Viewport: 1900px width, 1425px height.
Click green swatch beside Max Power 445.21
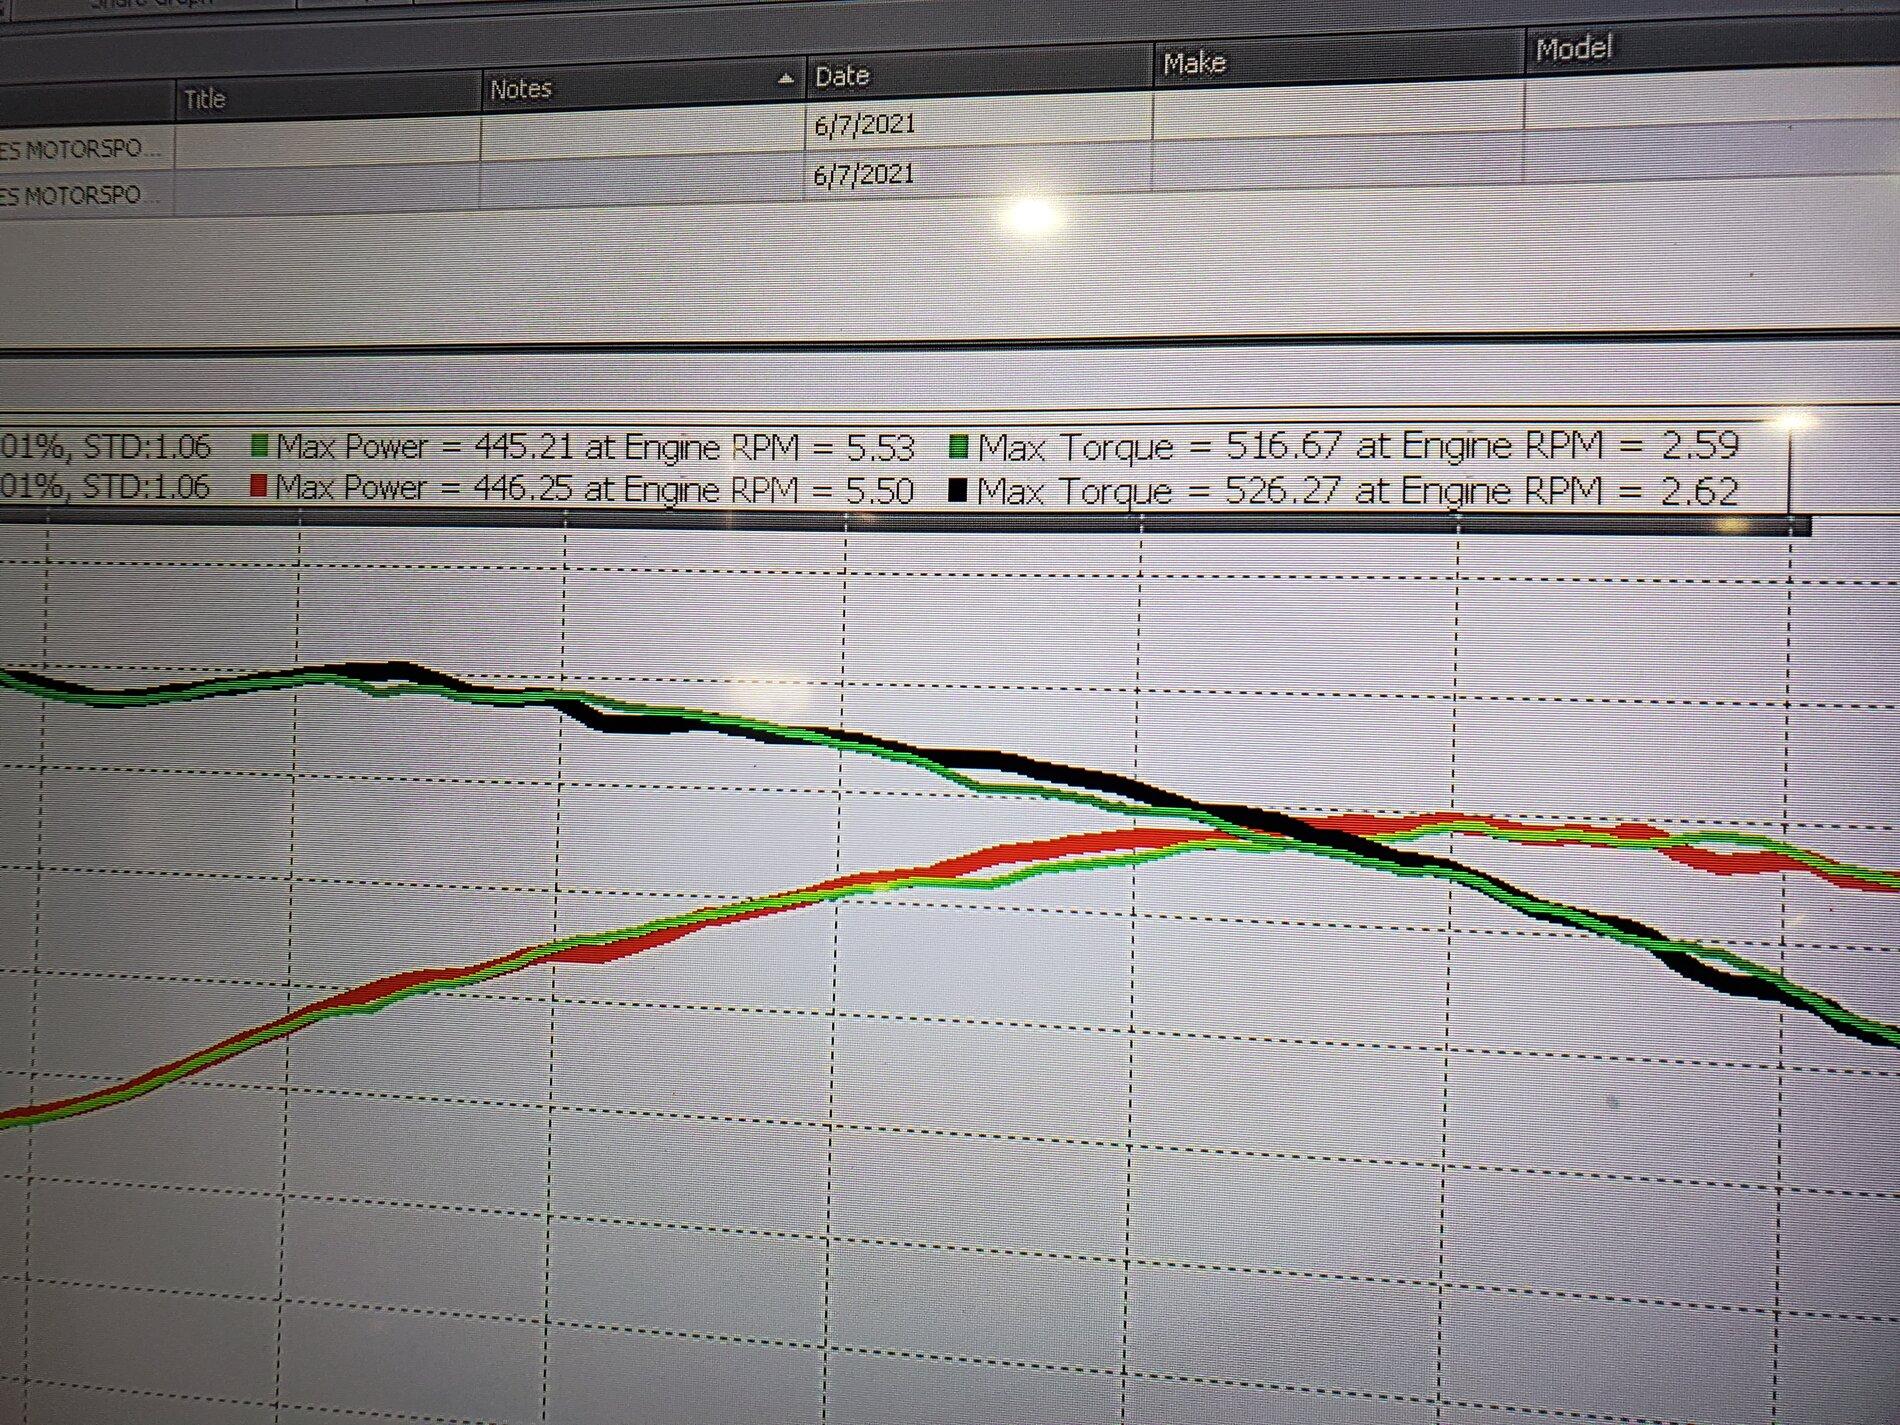pos(260,445)
